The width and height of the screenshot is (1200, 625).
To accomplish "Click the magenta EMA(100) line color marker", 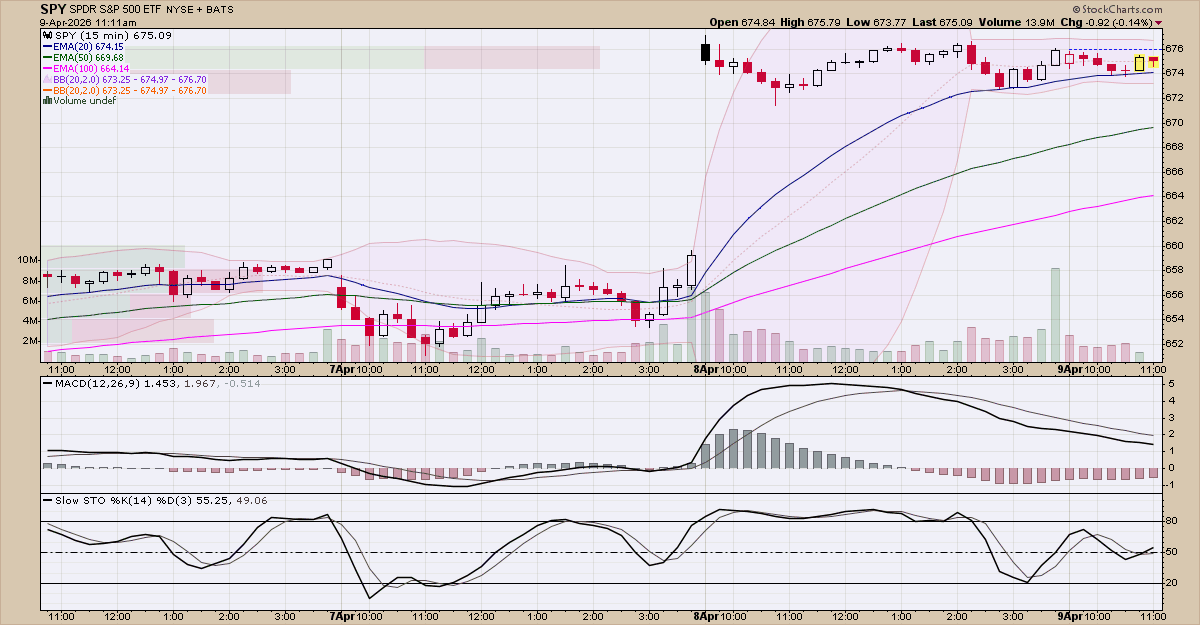I will pyautogui.click(x=47, y=69).
